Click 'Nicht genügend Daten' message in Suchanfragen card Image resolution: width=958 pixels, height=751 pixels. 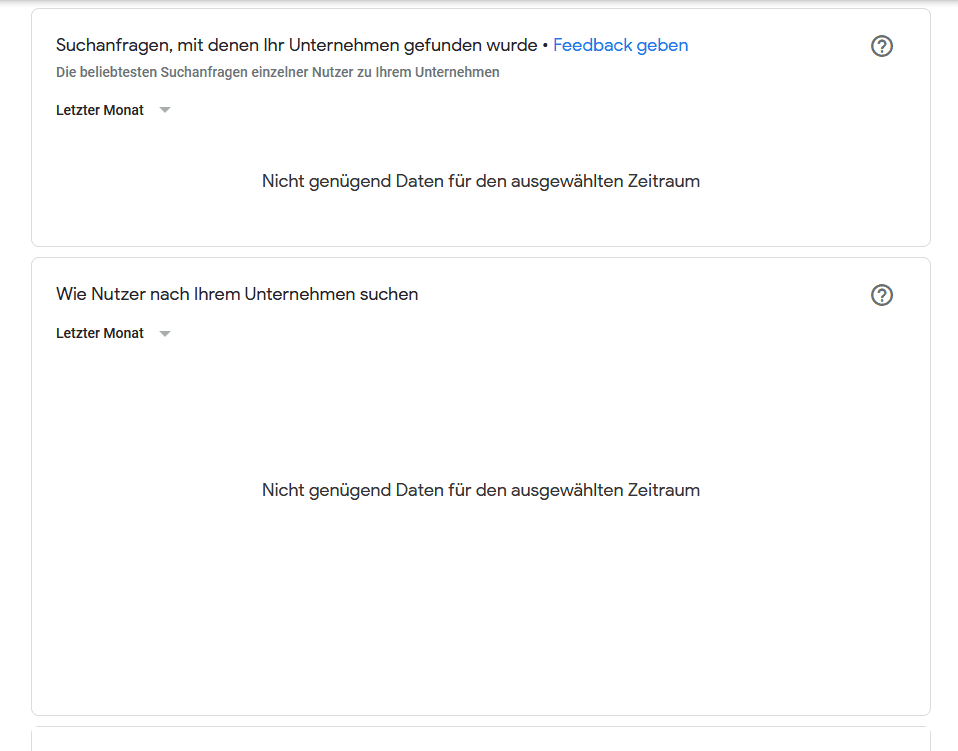coord(480,181)
